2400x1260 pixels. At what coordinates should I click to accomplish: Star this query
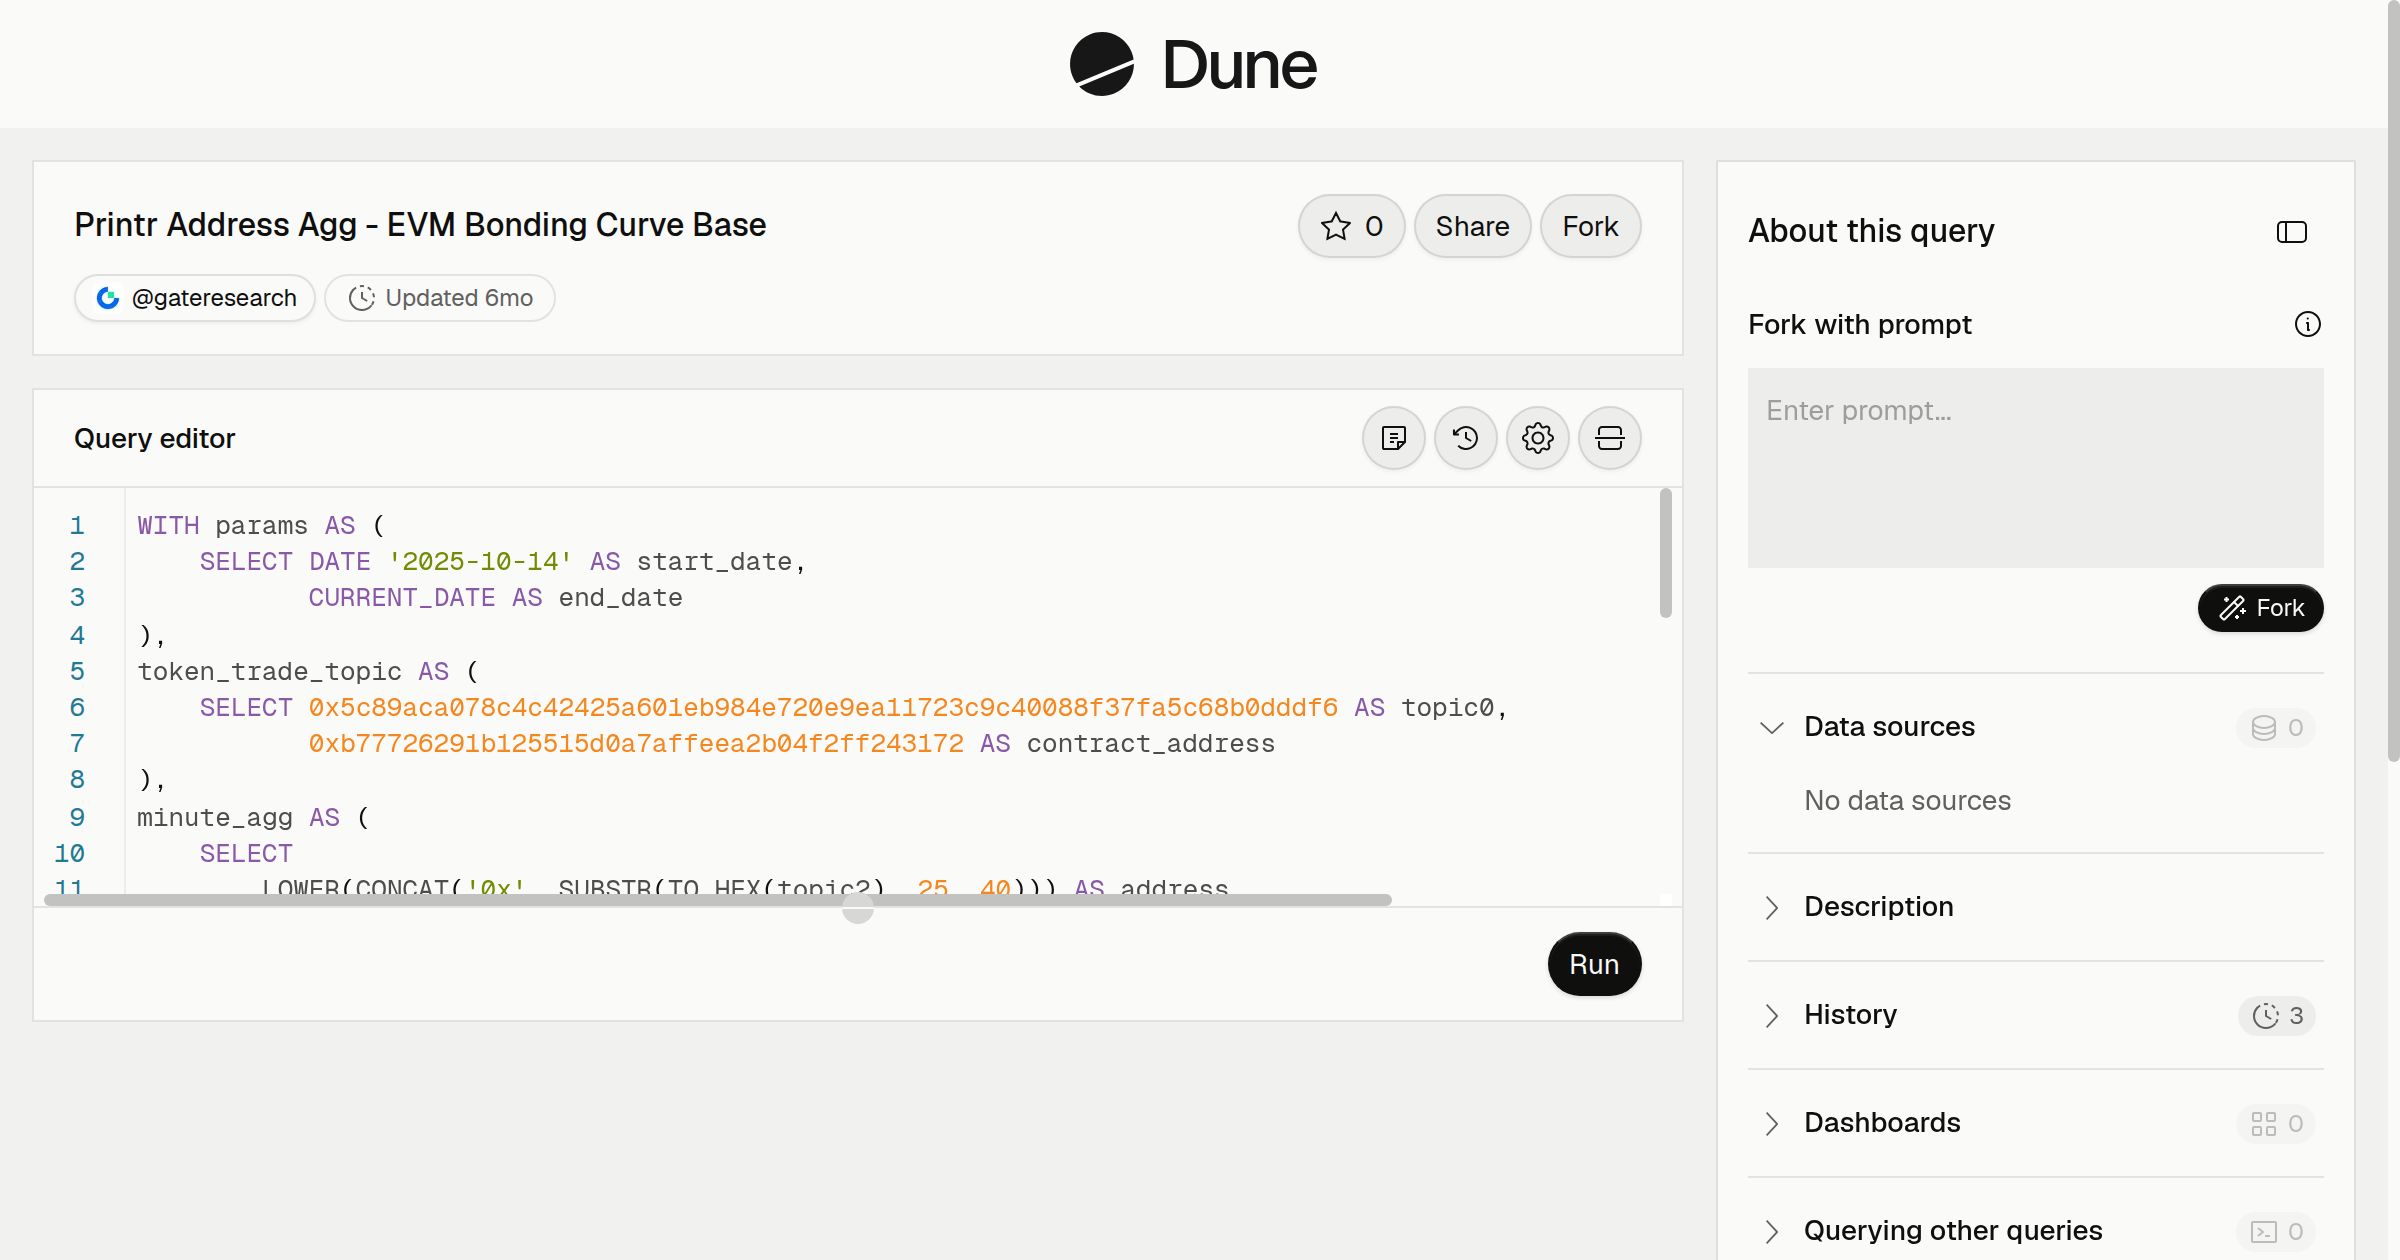[1351, 226]
